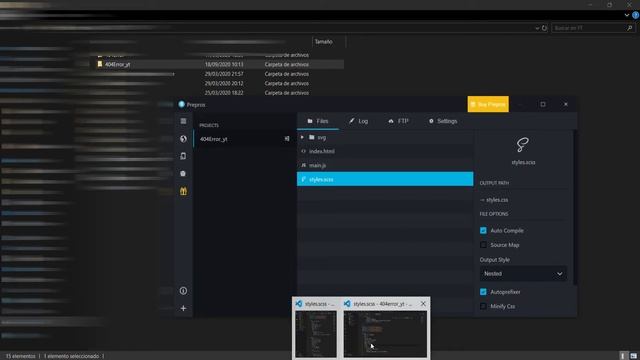Click '15 elementos' in the status bar
The image size is (640, 360).
click(x=20, y=356)
